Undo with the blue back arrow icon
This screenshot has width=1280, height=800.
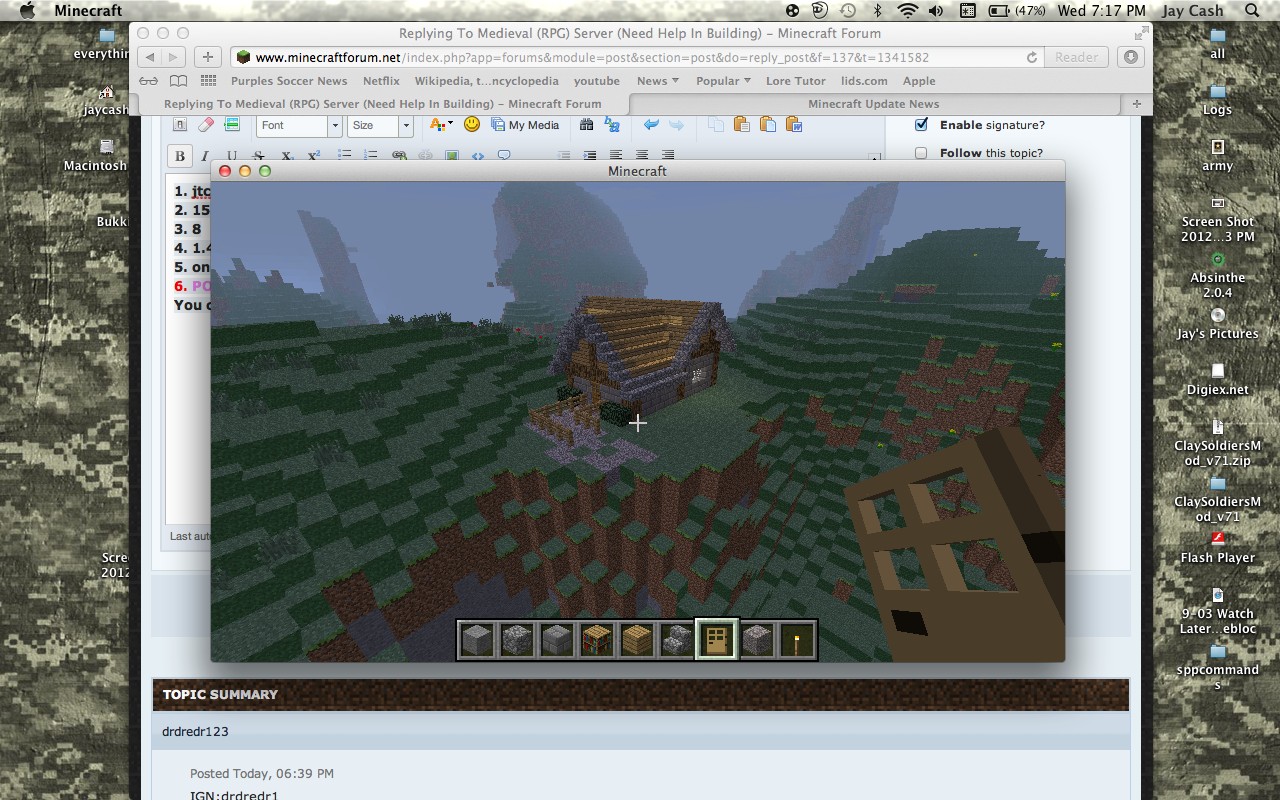tap(651, 125)
